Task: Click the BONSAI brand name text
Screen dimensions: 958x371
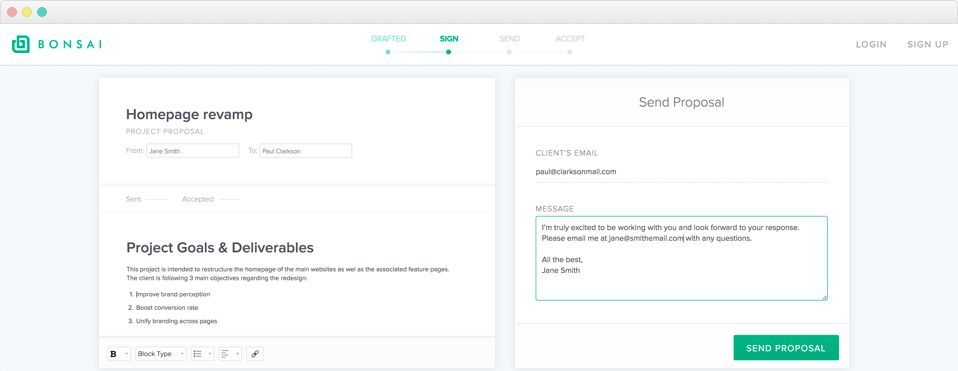Action: (70, 45)
